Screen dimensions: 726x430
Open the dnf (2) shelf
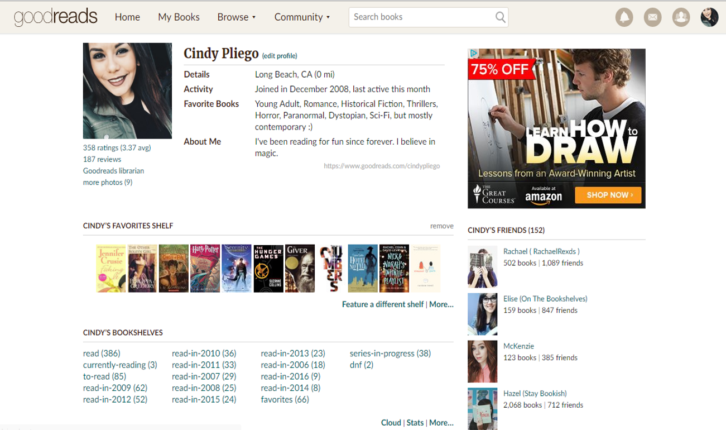pyautogui.click(x=361, y=365)
